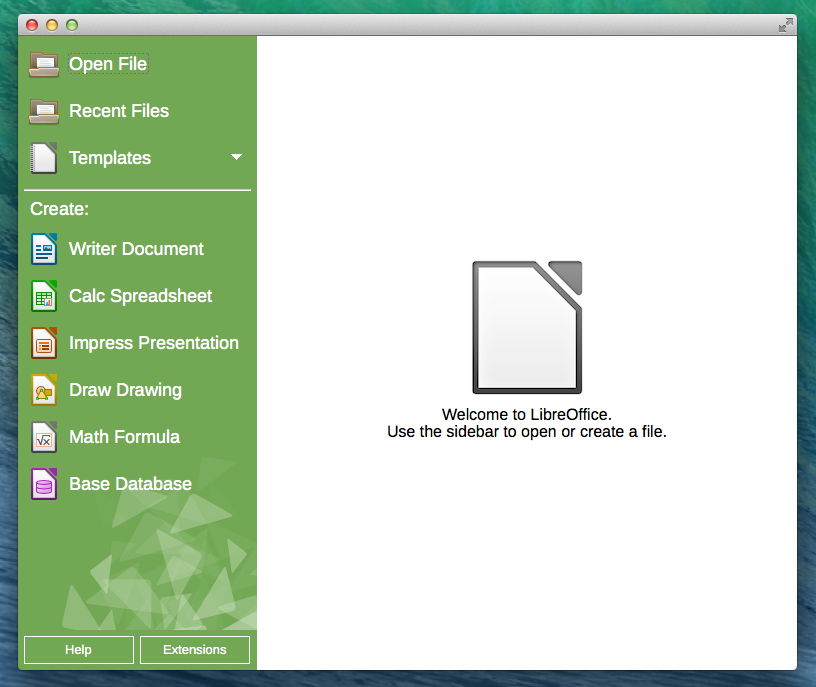The height and width of the screenshot is (687, 816).
Task: Open the Extensions page
Action: 195,649
